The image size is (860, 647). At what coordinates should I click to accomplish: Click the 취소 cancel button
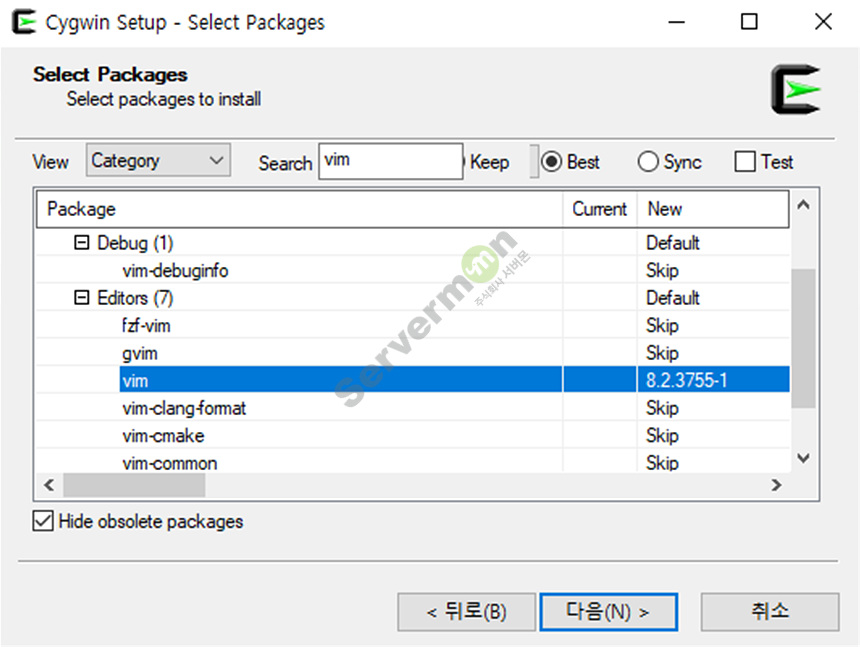(770, 612)
